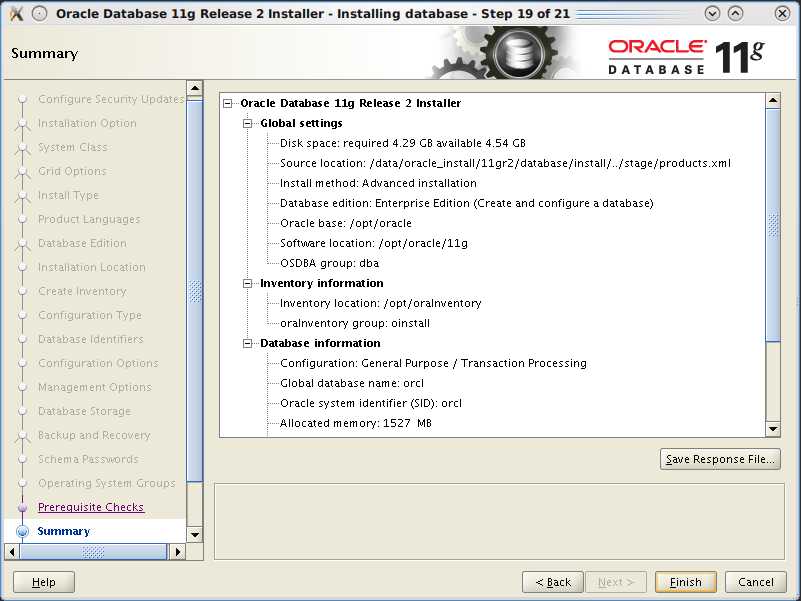801x601 pixels.
Task: Maximize the installer window with the up-arrow icon
Action: tap(736, 13)
